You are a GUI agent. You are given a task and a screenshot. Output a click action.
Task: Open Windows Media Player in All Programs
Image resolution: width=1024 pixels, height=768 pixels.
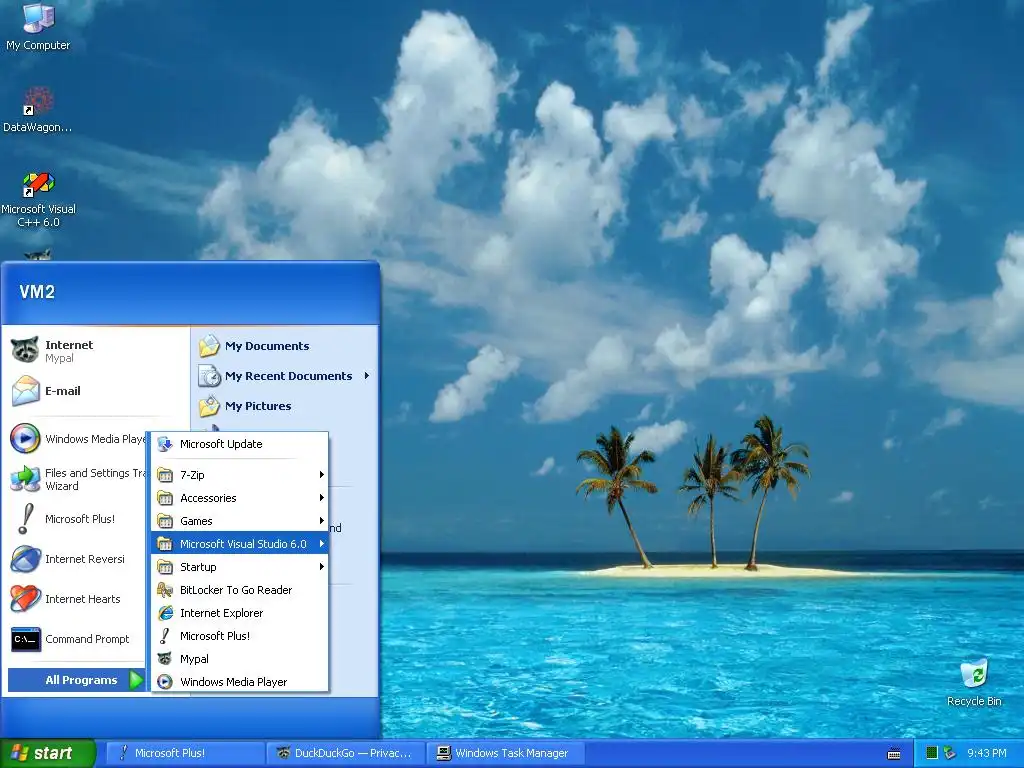(240, 682)
